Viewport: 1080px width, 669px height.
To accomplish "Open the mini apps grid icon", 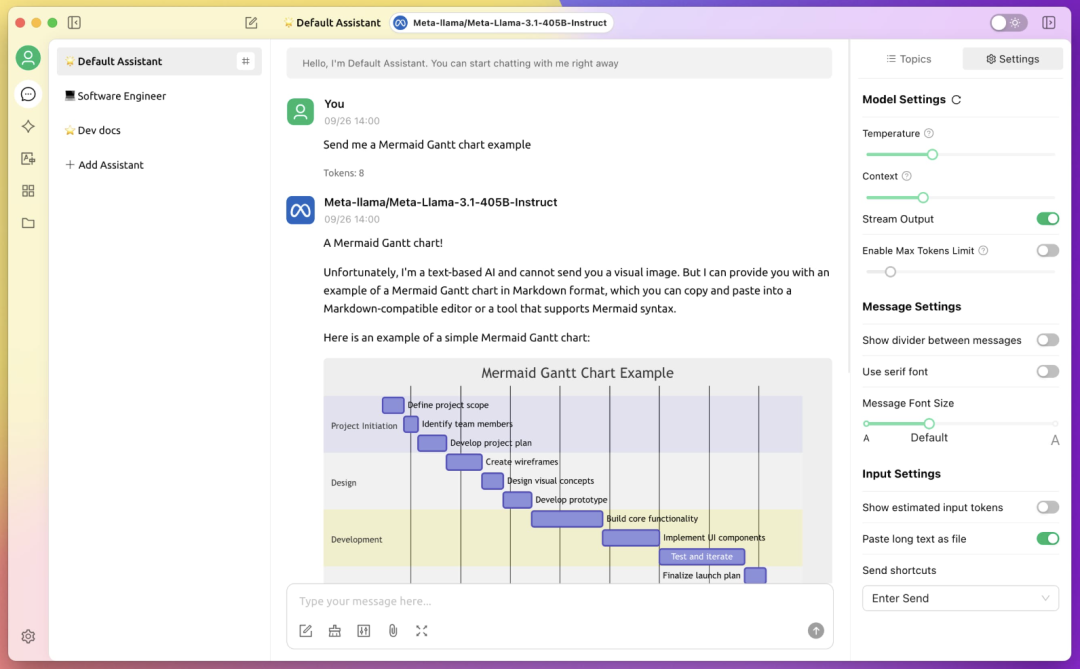I will click(x=28, y=191).
